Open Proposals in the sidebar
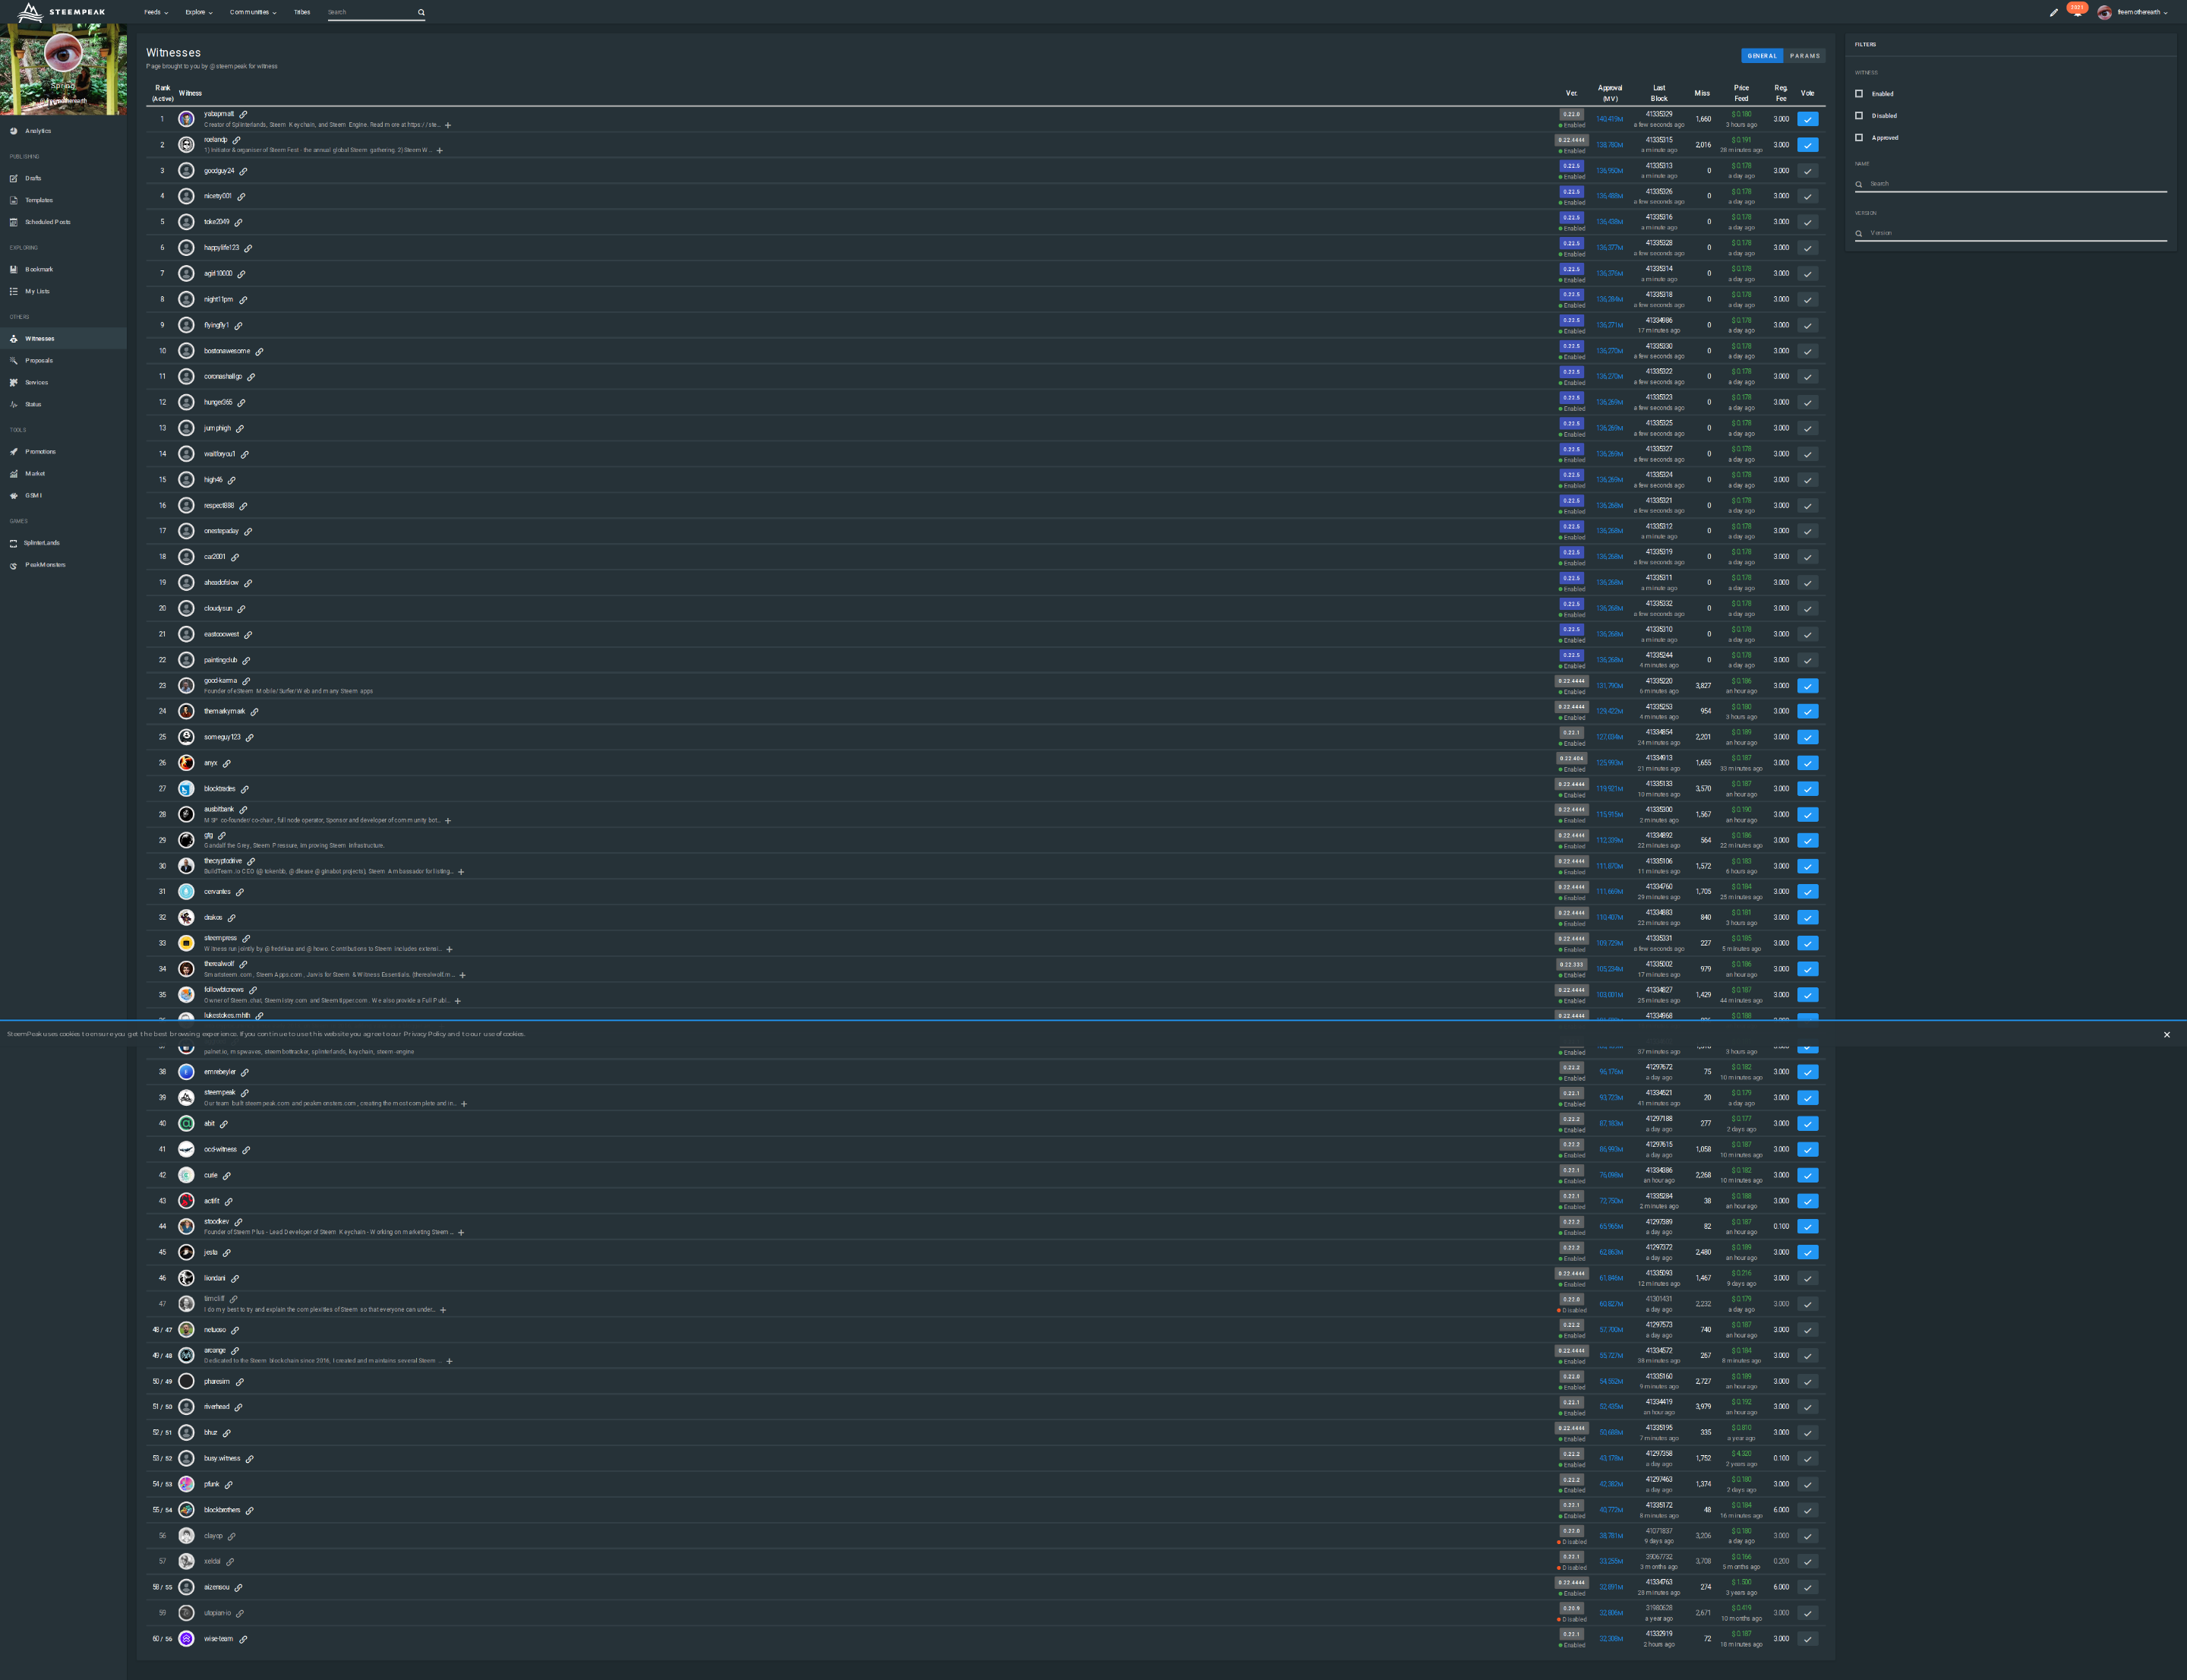 click(39, 361)
